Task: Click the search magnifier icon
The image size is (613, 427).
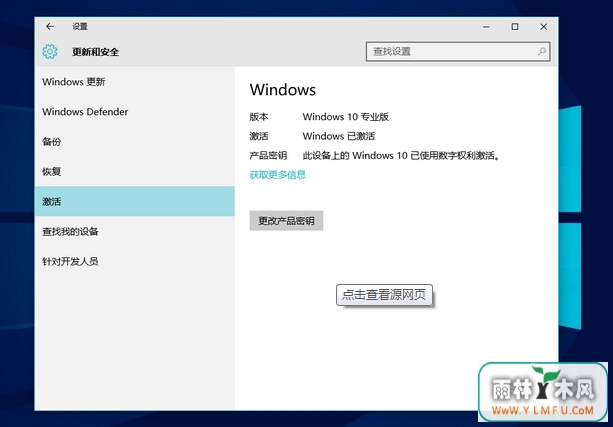Action: pyautogui.click(x=541, y=52)
